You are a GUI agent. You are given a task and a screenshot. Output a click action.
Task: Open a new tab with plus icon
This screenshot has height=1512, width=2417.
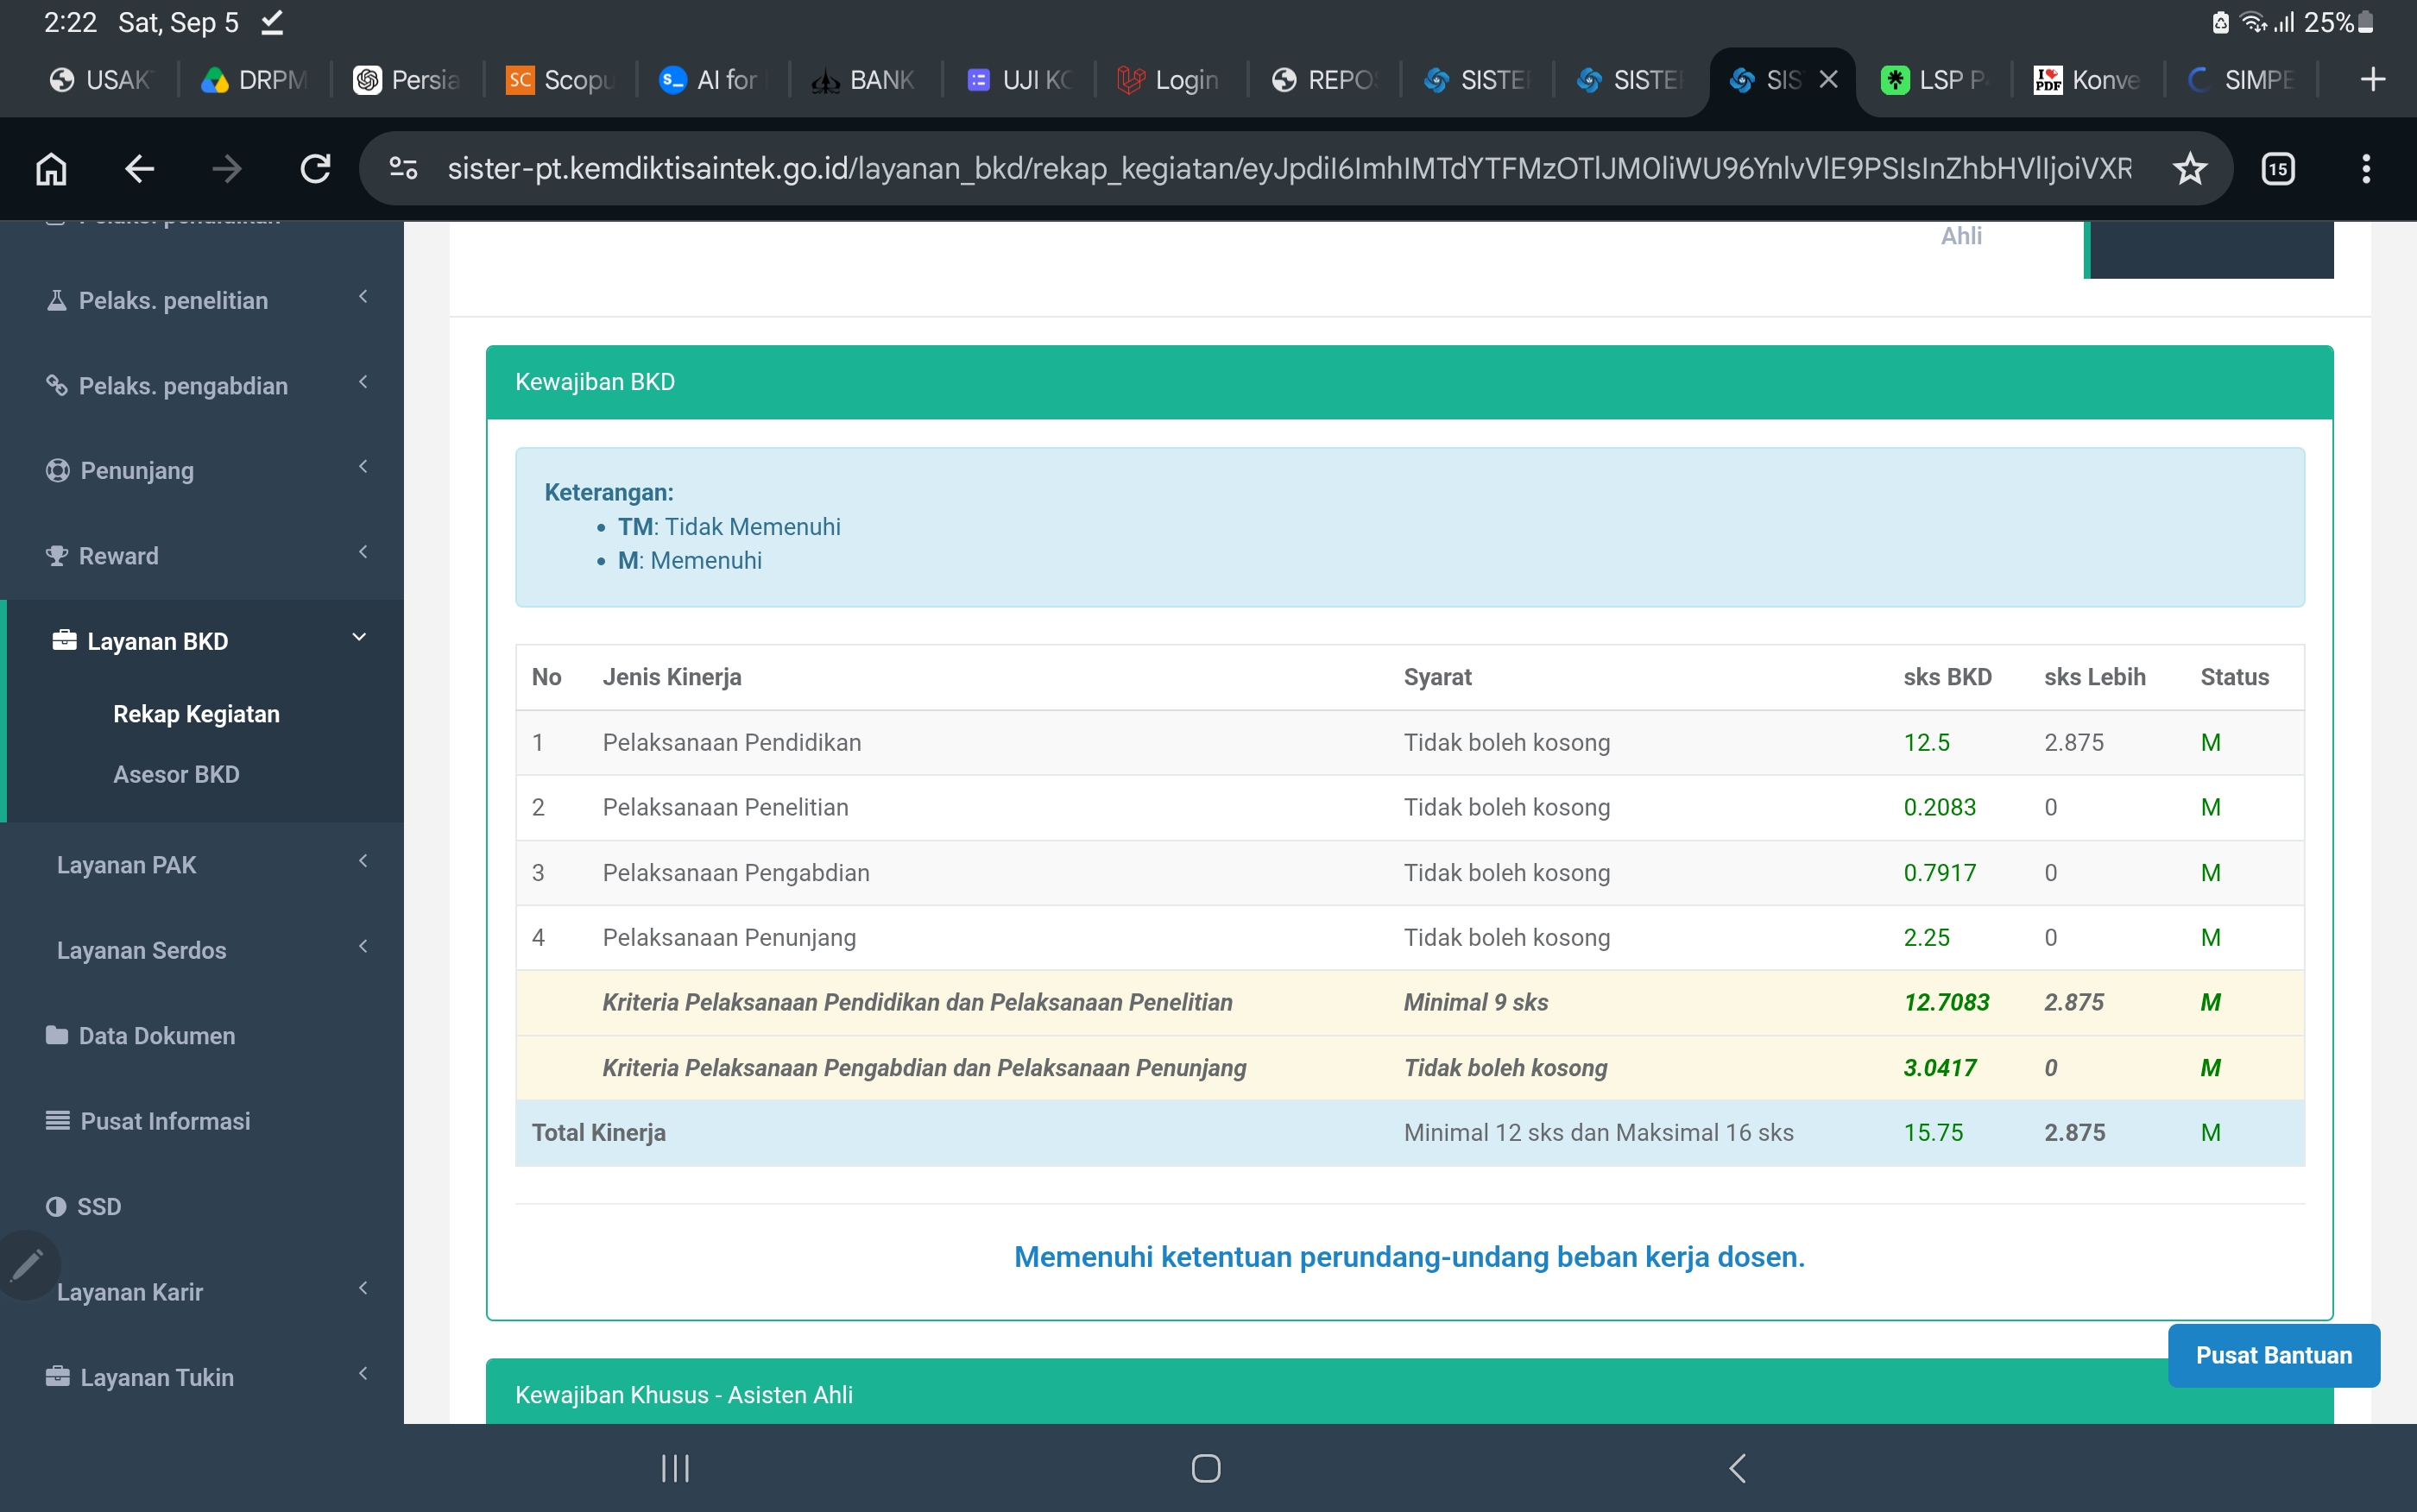click(2372, 79)
